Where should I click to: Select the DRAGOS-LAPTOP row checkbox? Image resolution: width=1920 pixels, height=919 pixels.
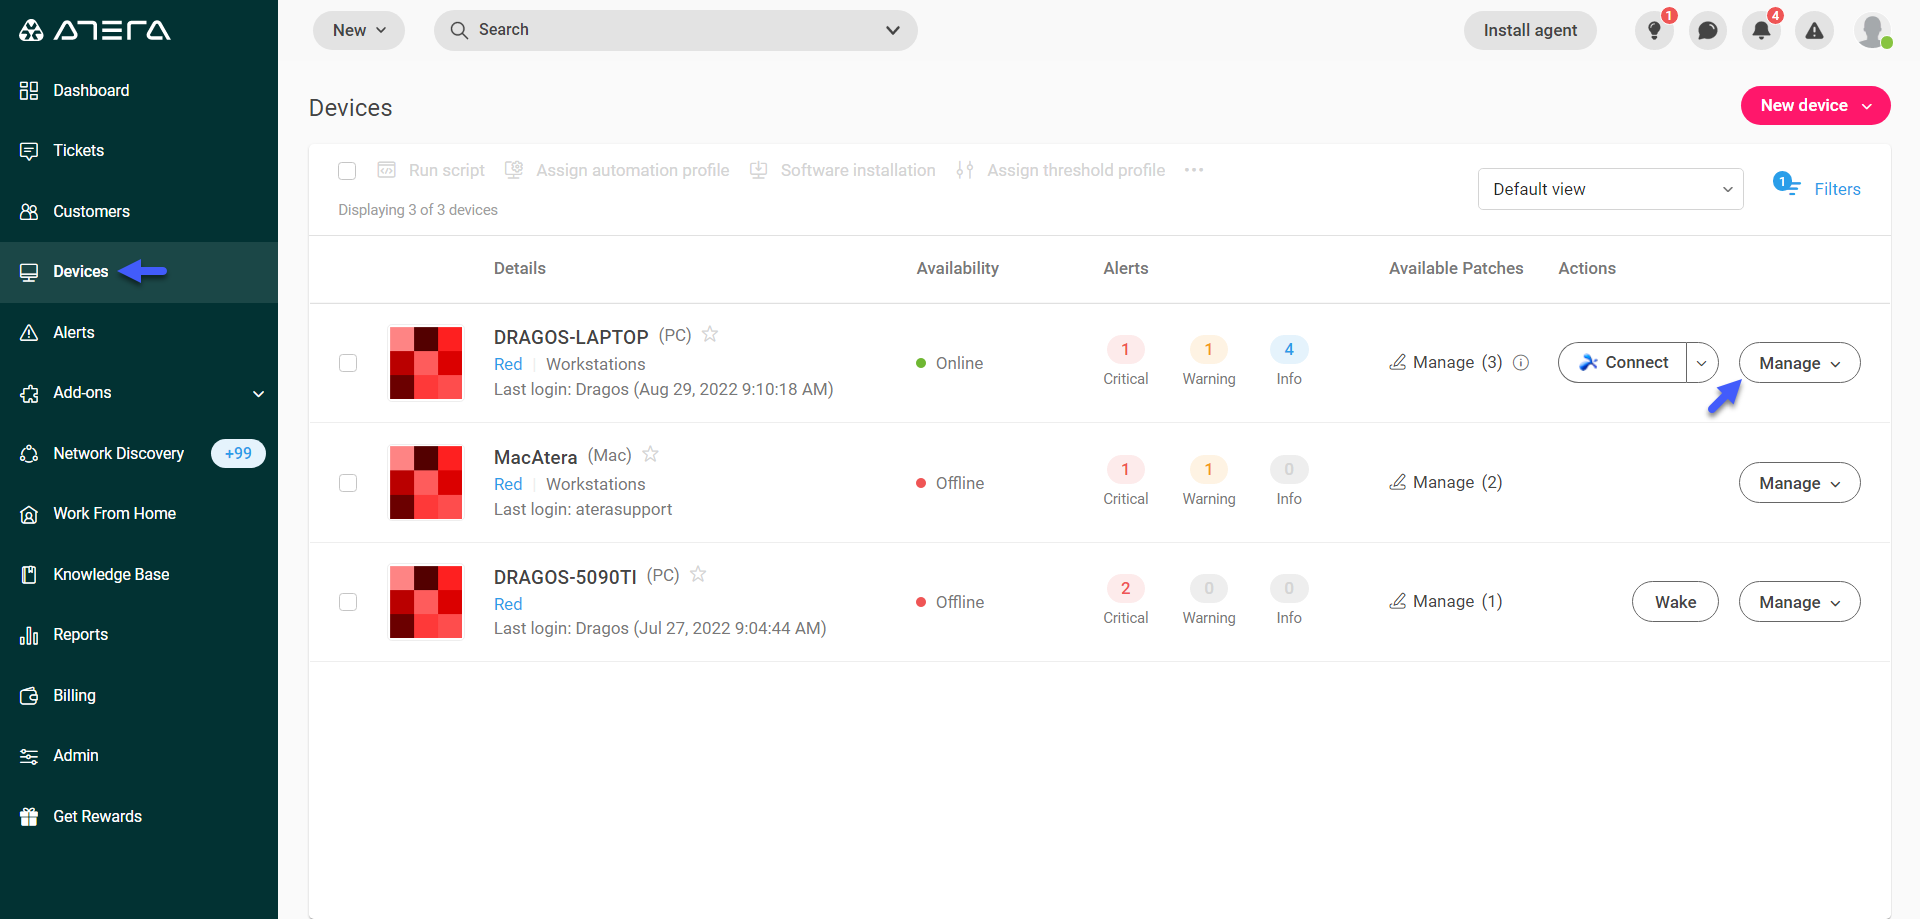(348, 363)
